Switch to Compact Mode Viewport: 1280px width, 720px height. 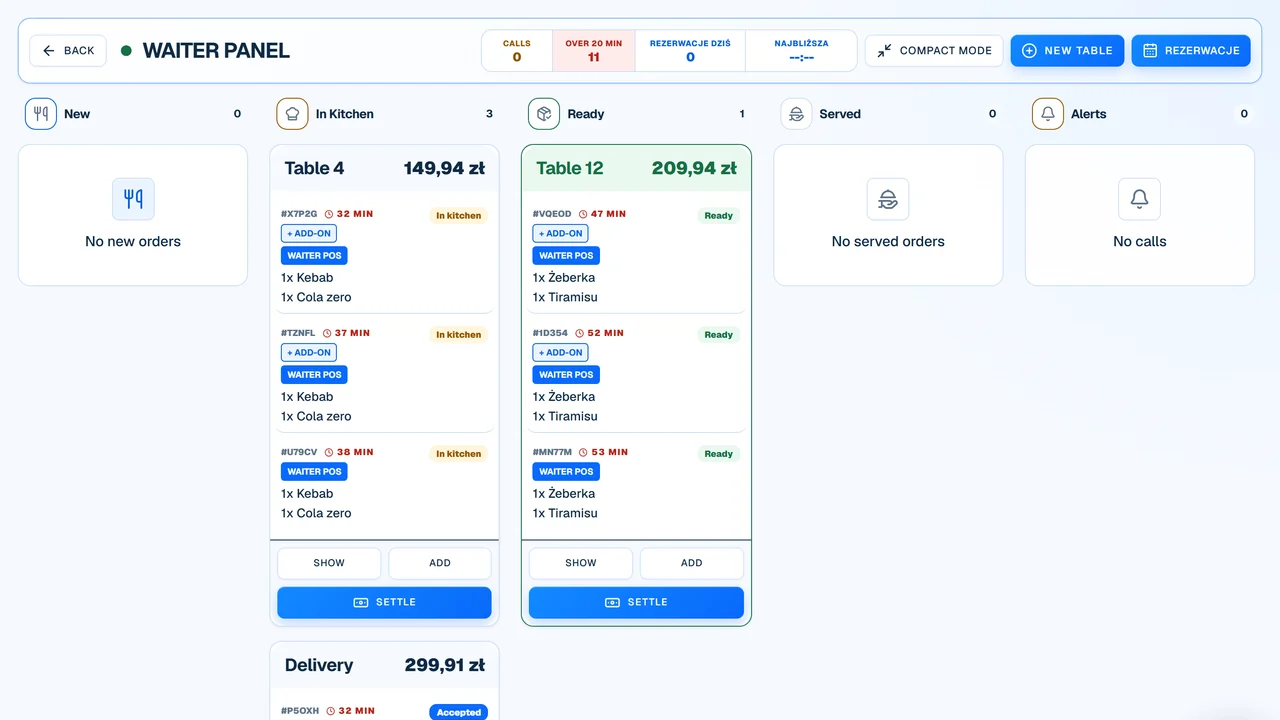coord(934,51)
